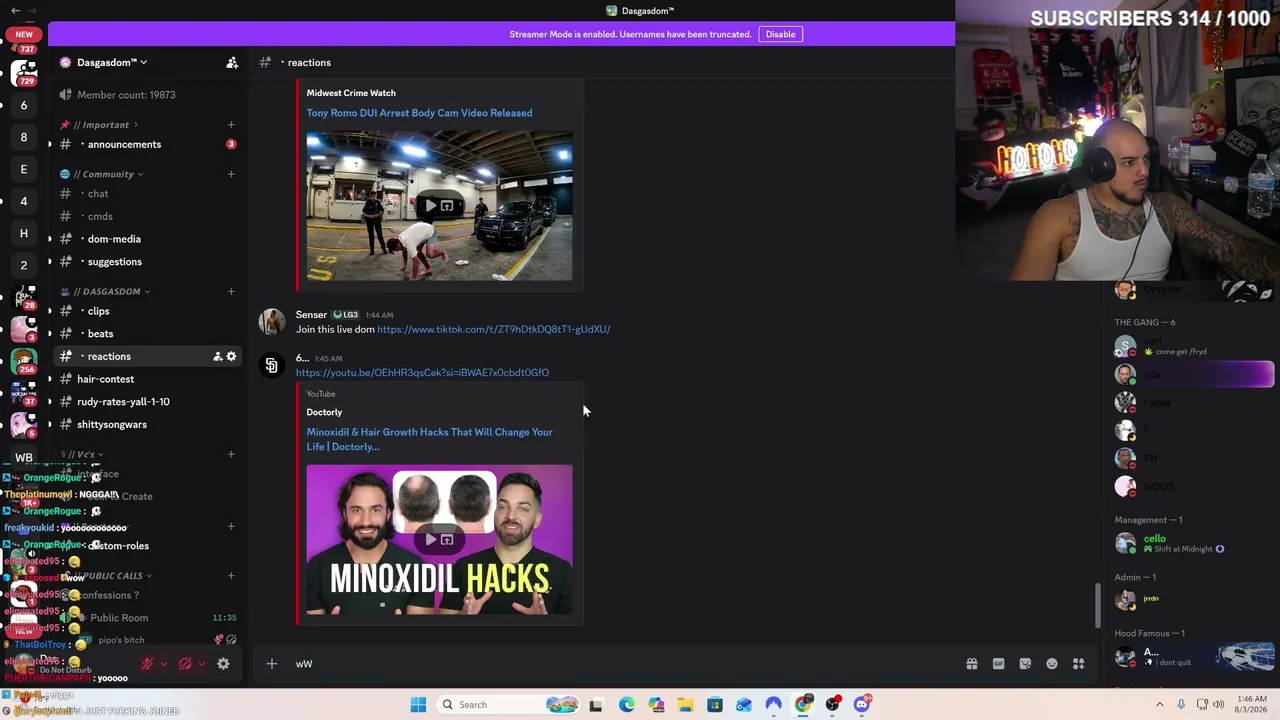
Task: Show hidden system tray icons
Action: 1160,705
